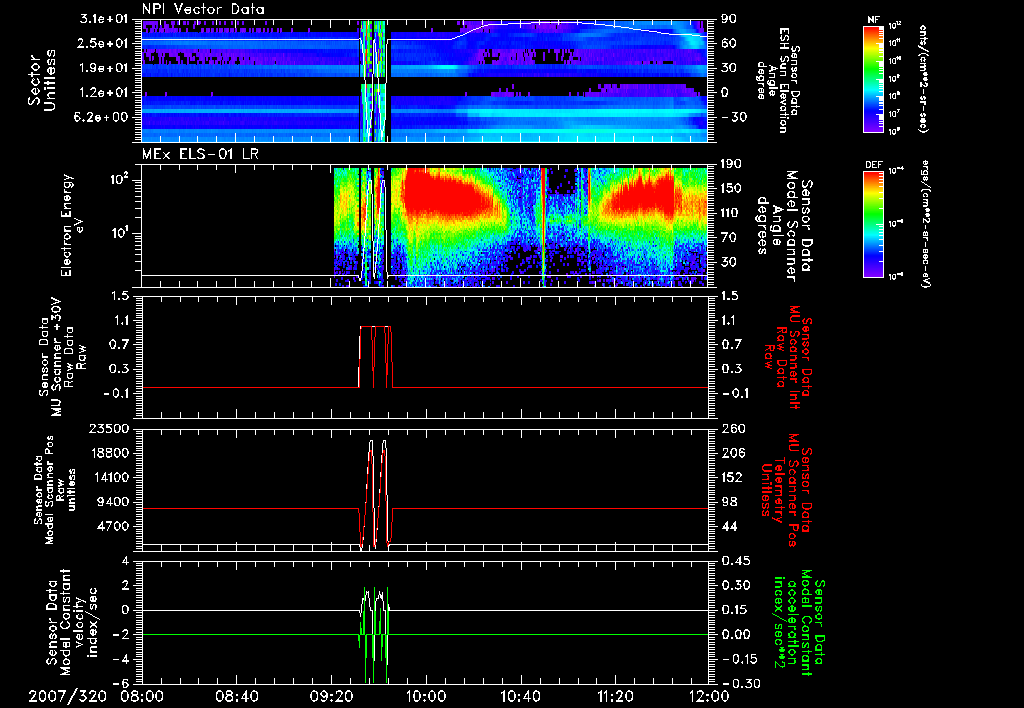Click the NF count-rate color bar
This screenshot has width=1024, height=708.
point(874,78)
